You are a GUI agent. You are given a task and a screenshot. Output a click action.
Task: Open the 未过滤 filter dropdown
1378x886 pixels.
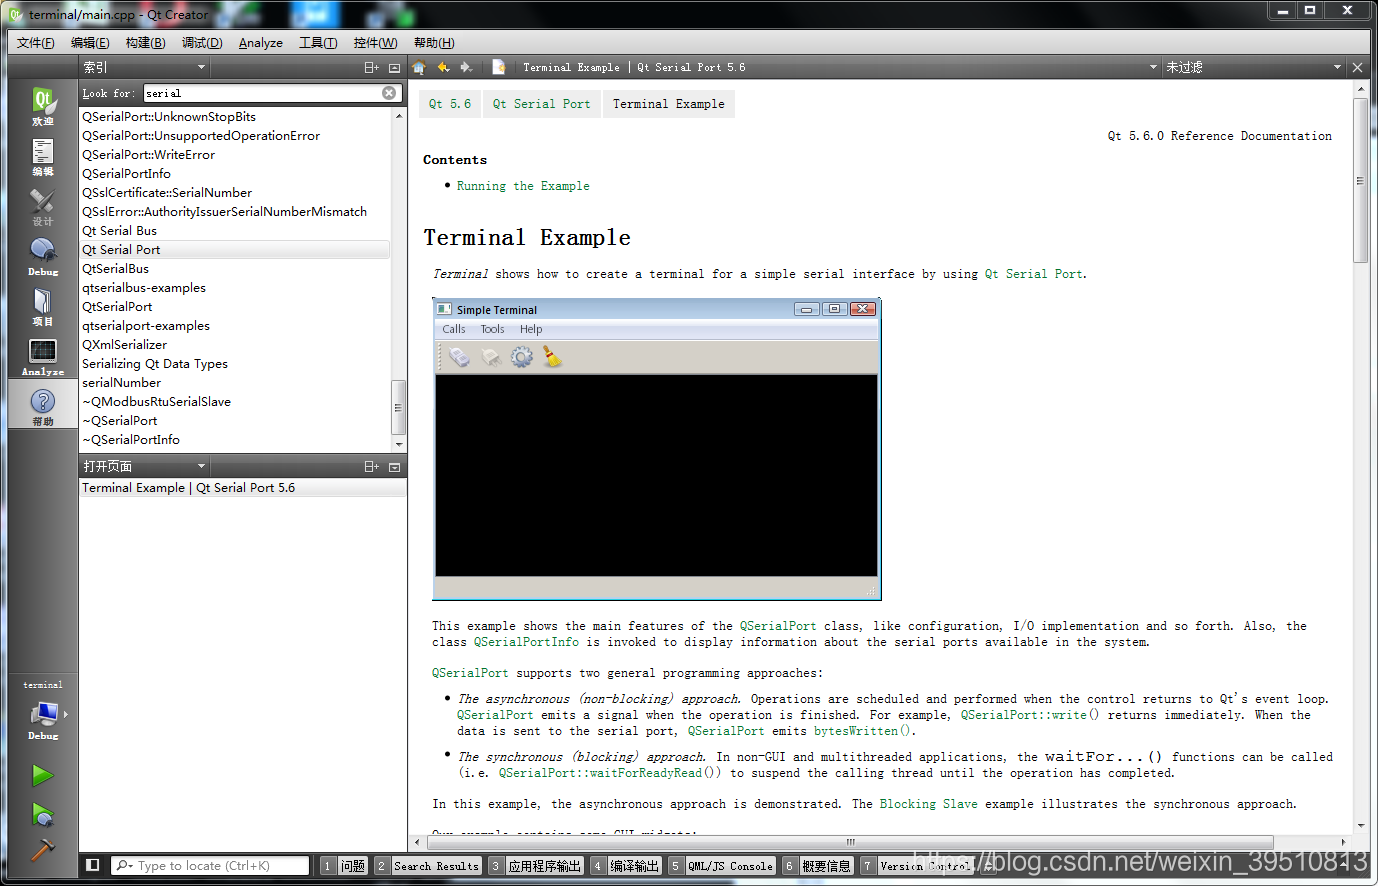(1252, 67)
